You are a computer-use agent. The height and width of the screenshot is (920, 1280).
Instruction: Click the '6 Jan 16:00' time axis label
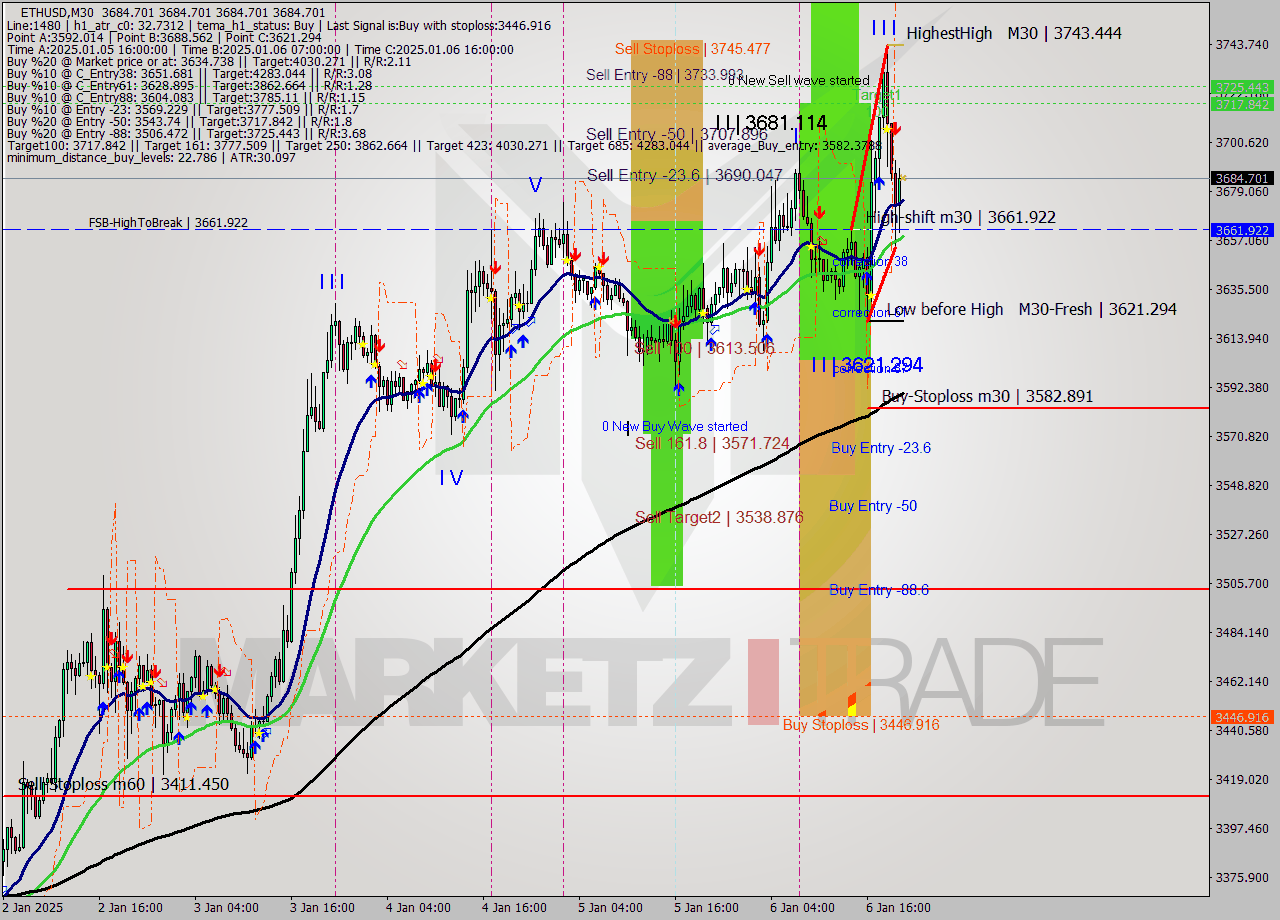pyautogui.click(x=898, y=908)
